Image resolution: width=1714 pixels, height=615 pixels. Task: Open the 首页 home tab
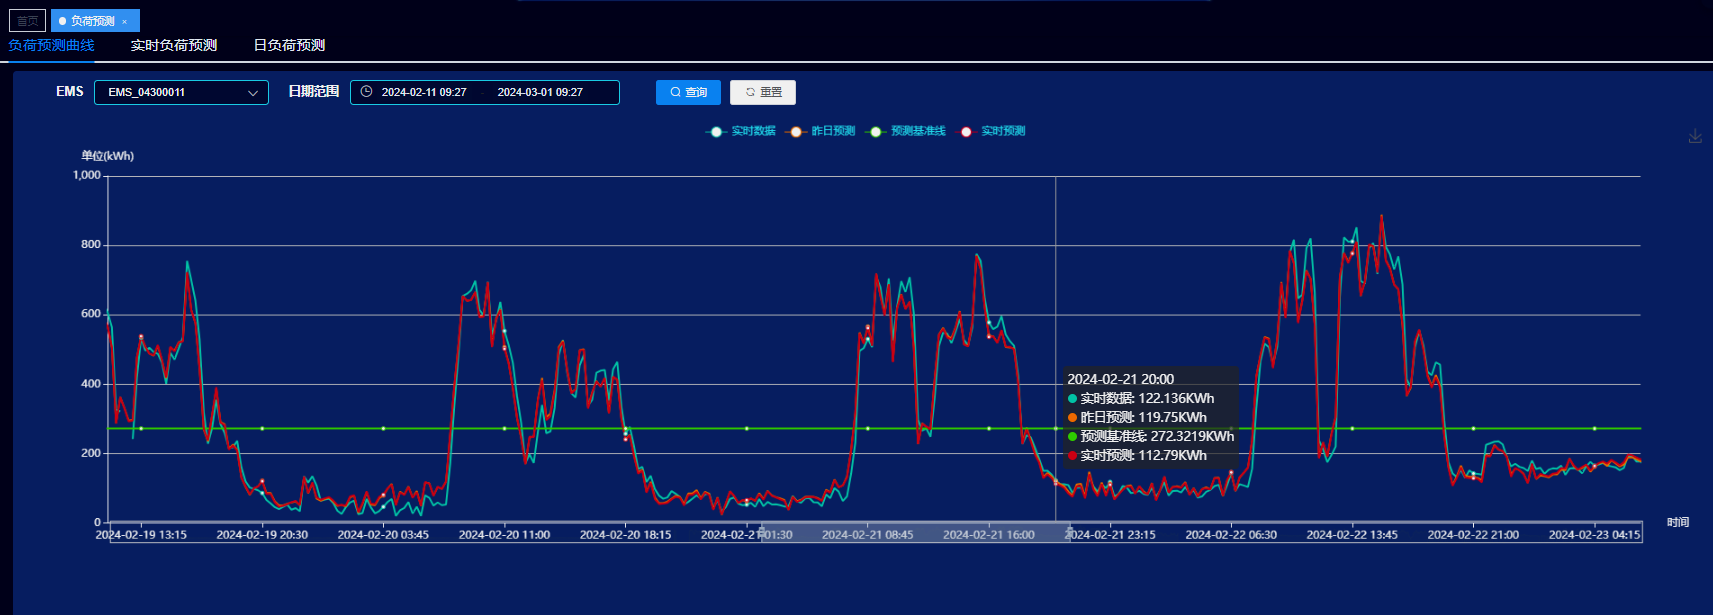click(x=27, y=21)
